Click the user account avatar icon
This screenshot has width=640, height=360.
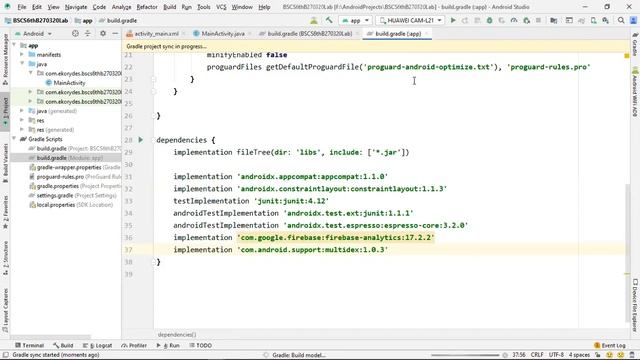tap(633, 20)
